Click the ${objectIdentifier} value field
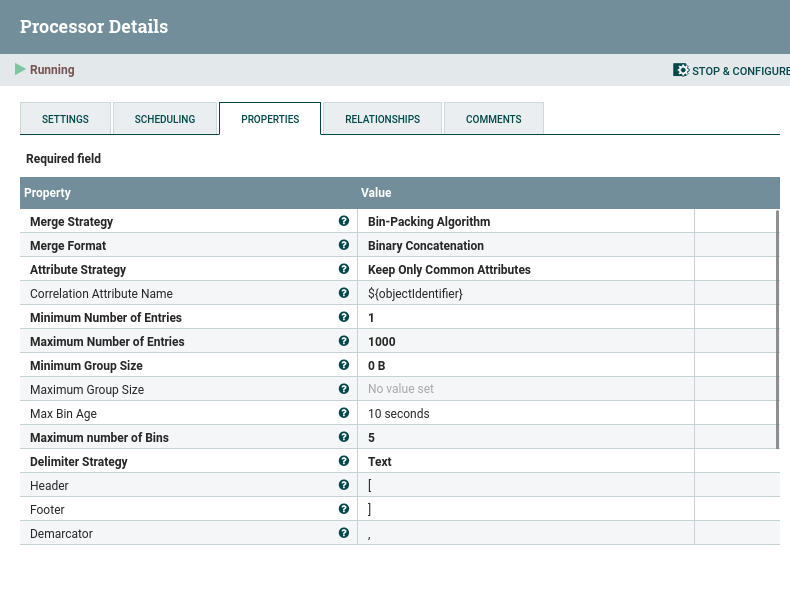Screen dimensions: 790x592 tap(415, 294)
